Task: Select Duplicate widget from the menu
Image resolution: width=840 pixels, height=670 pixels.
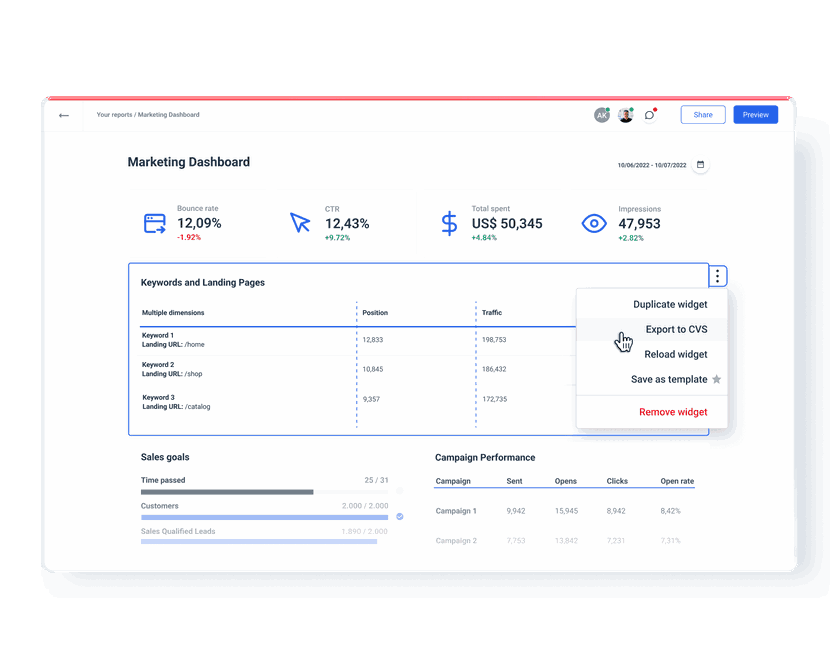Action: click(668, 304)
